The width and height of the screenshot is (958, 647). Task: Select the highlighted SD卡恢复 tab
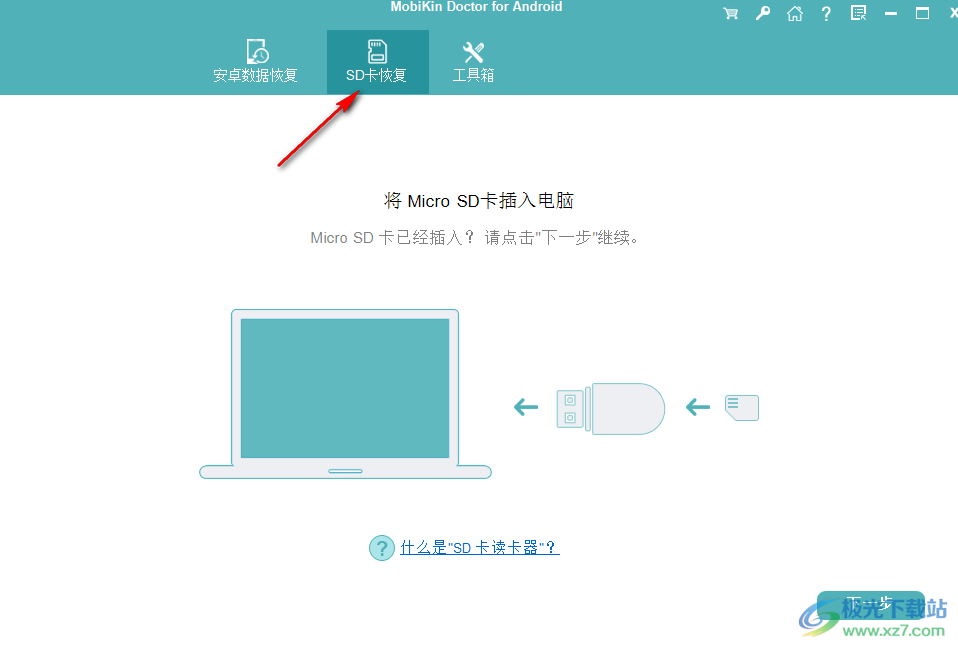coord(377,61)
